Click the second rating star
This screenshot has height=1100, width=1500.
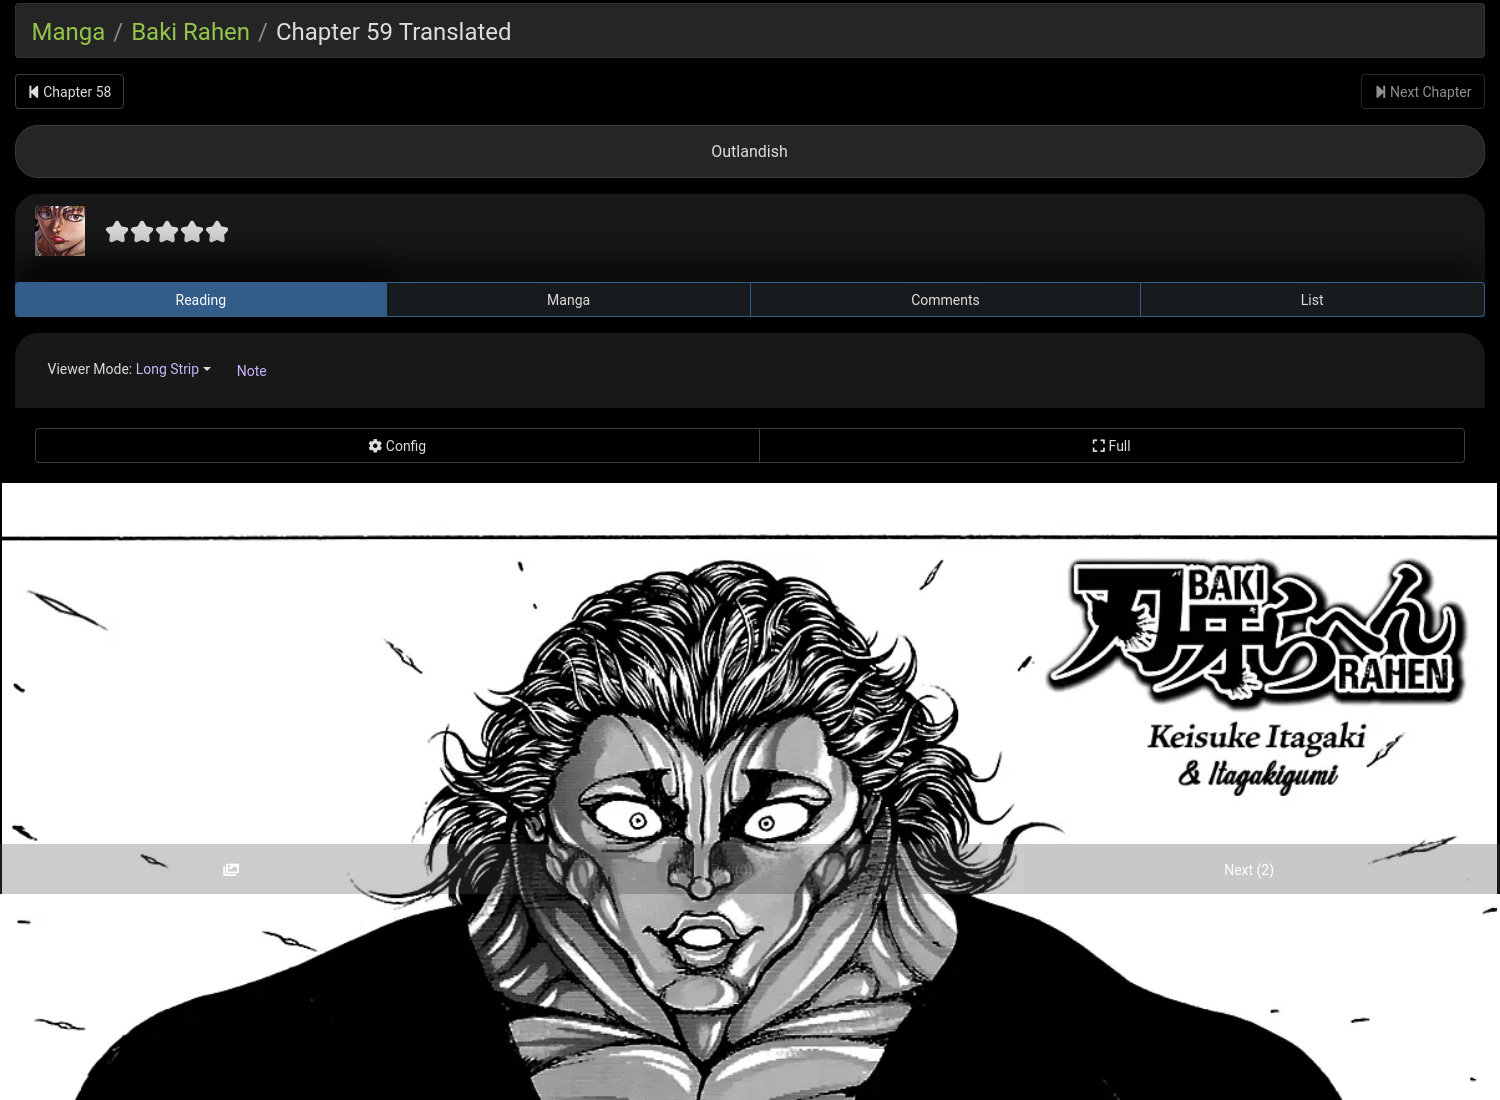pos(142,232)
